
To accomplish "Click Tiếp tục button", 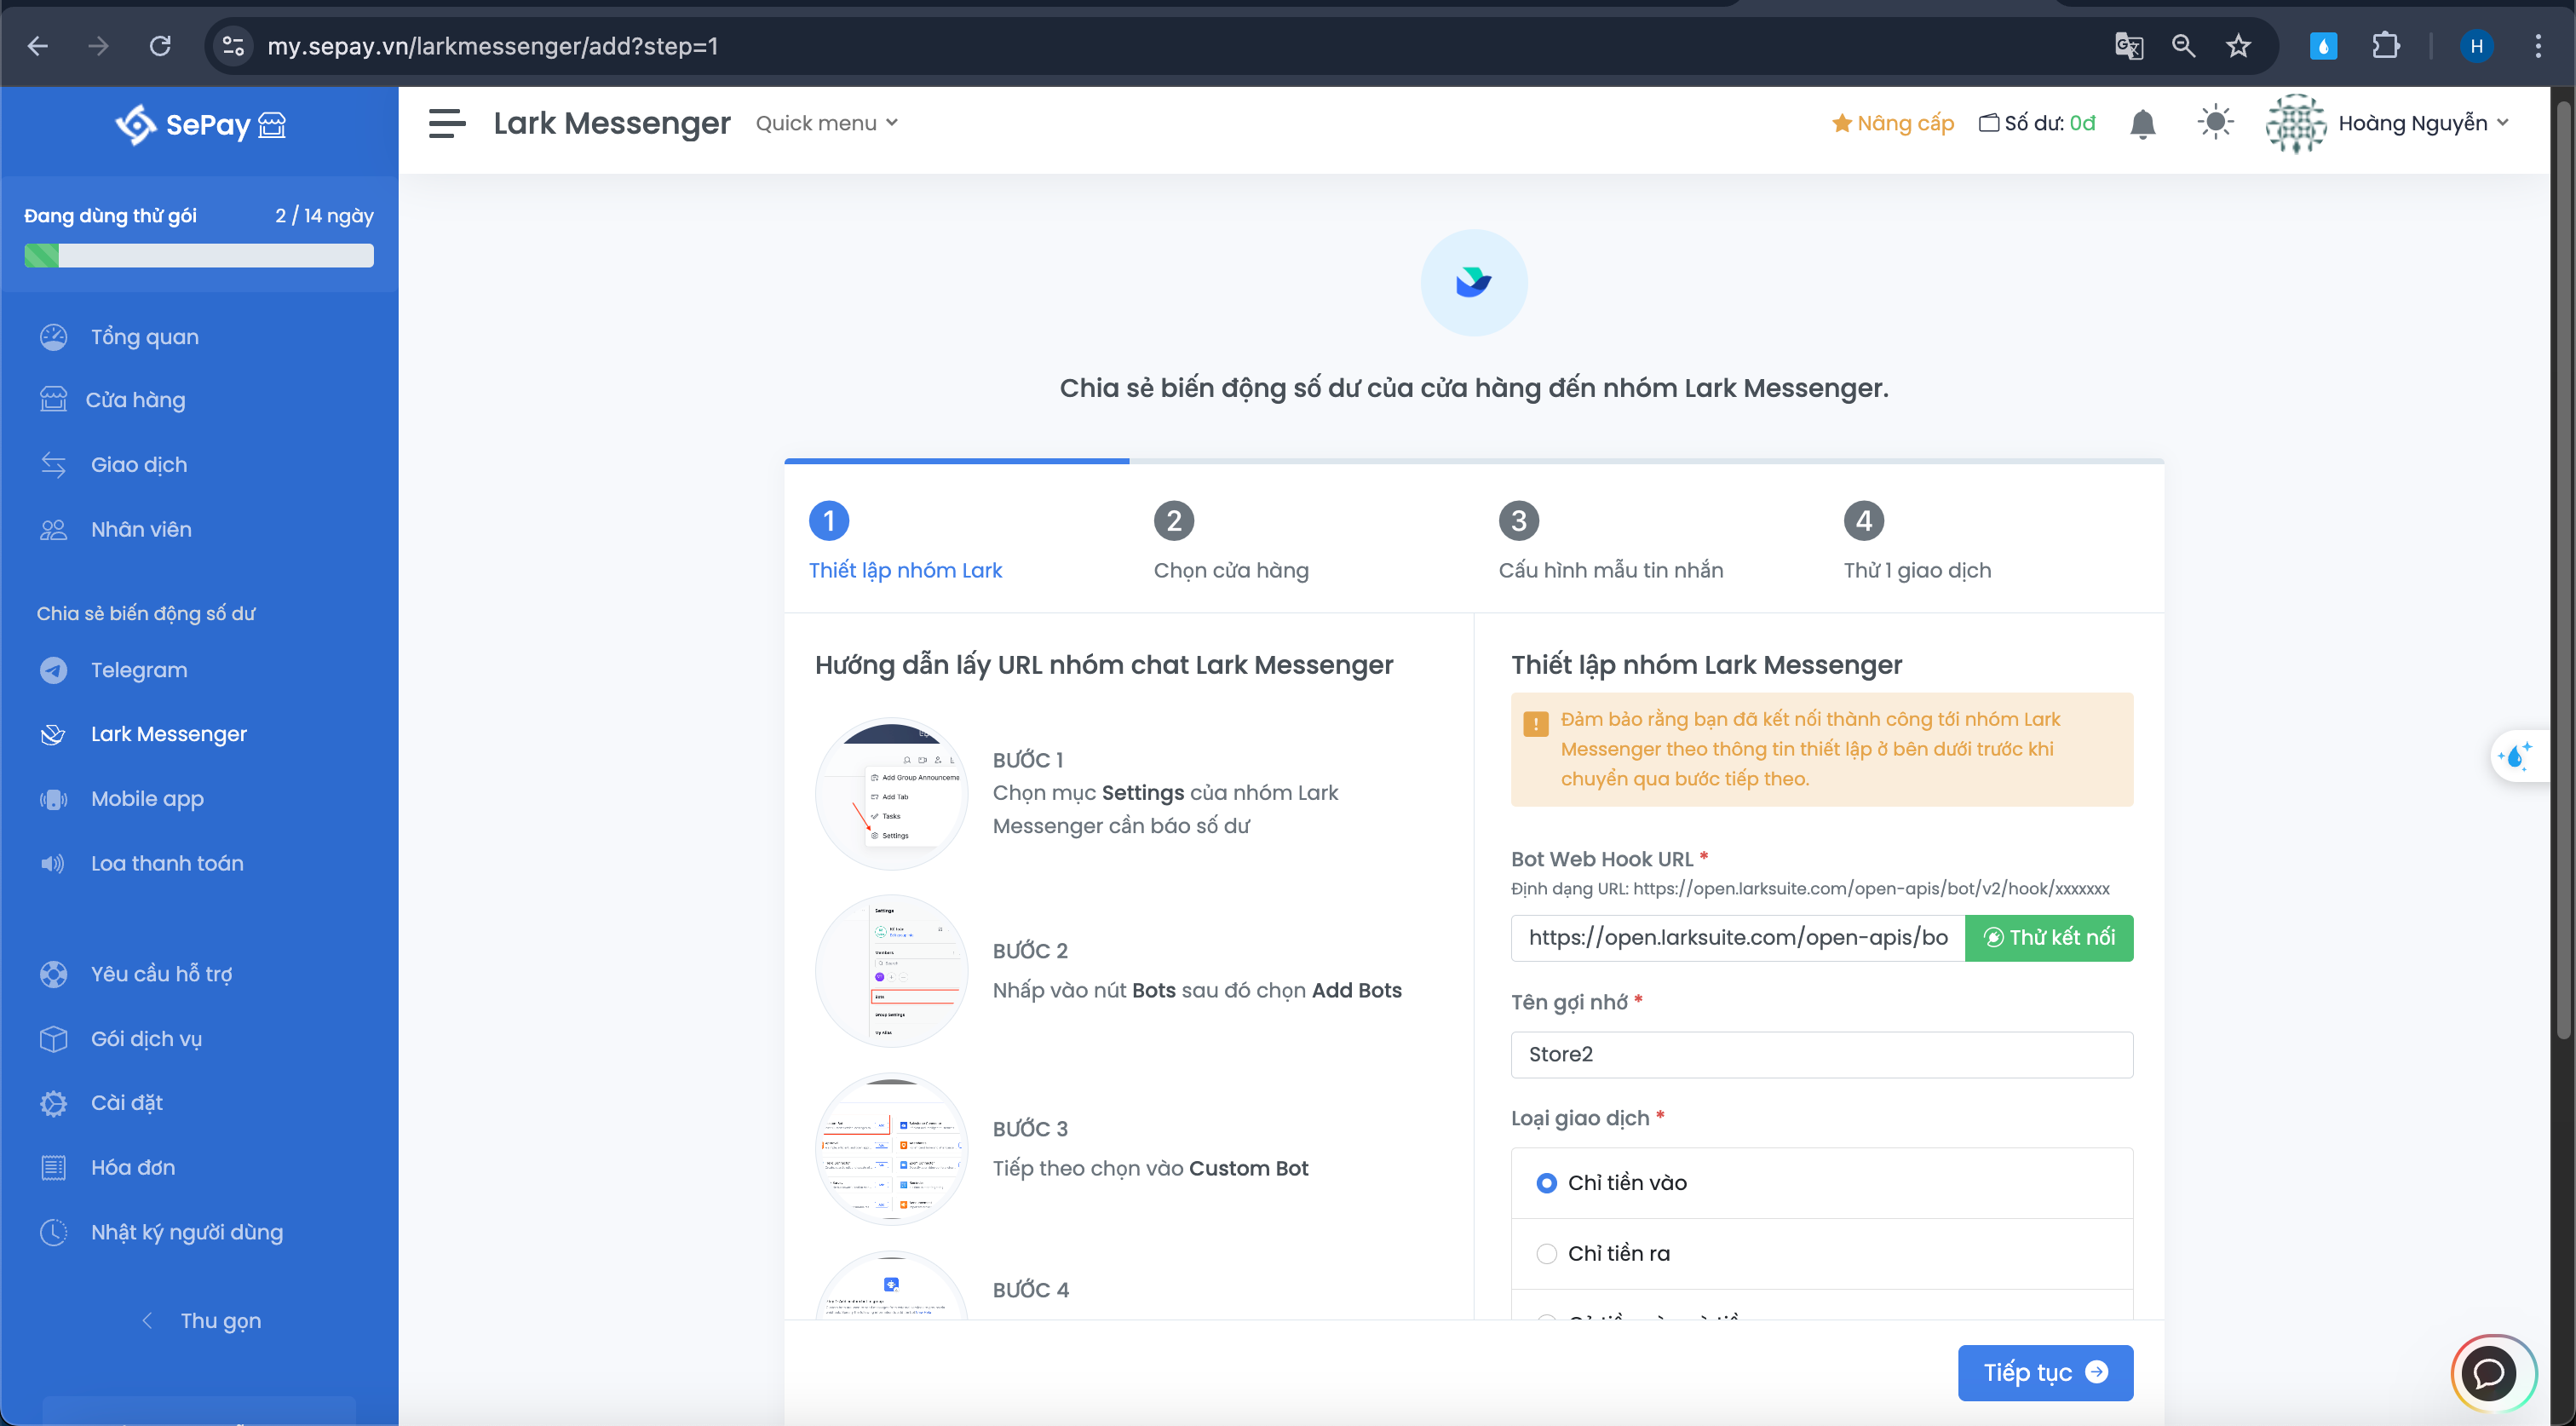I will click(2045, 1373).
